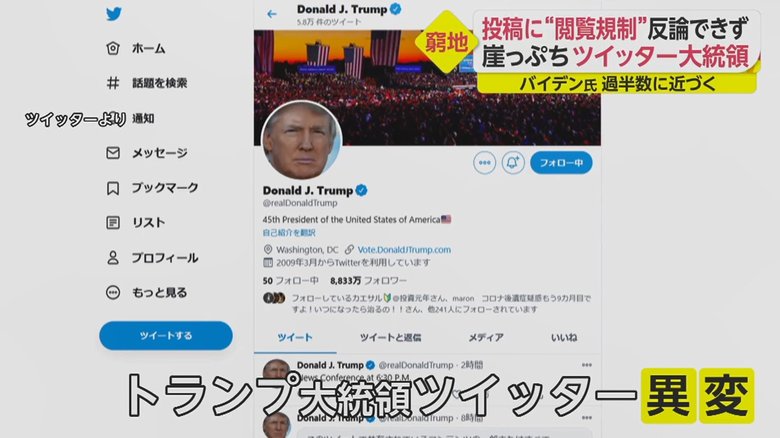This screenshot has width=780, height=438.
Task: Open the ブックマーク bookmark icon
Action: (113, 188)
